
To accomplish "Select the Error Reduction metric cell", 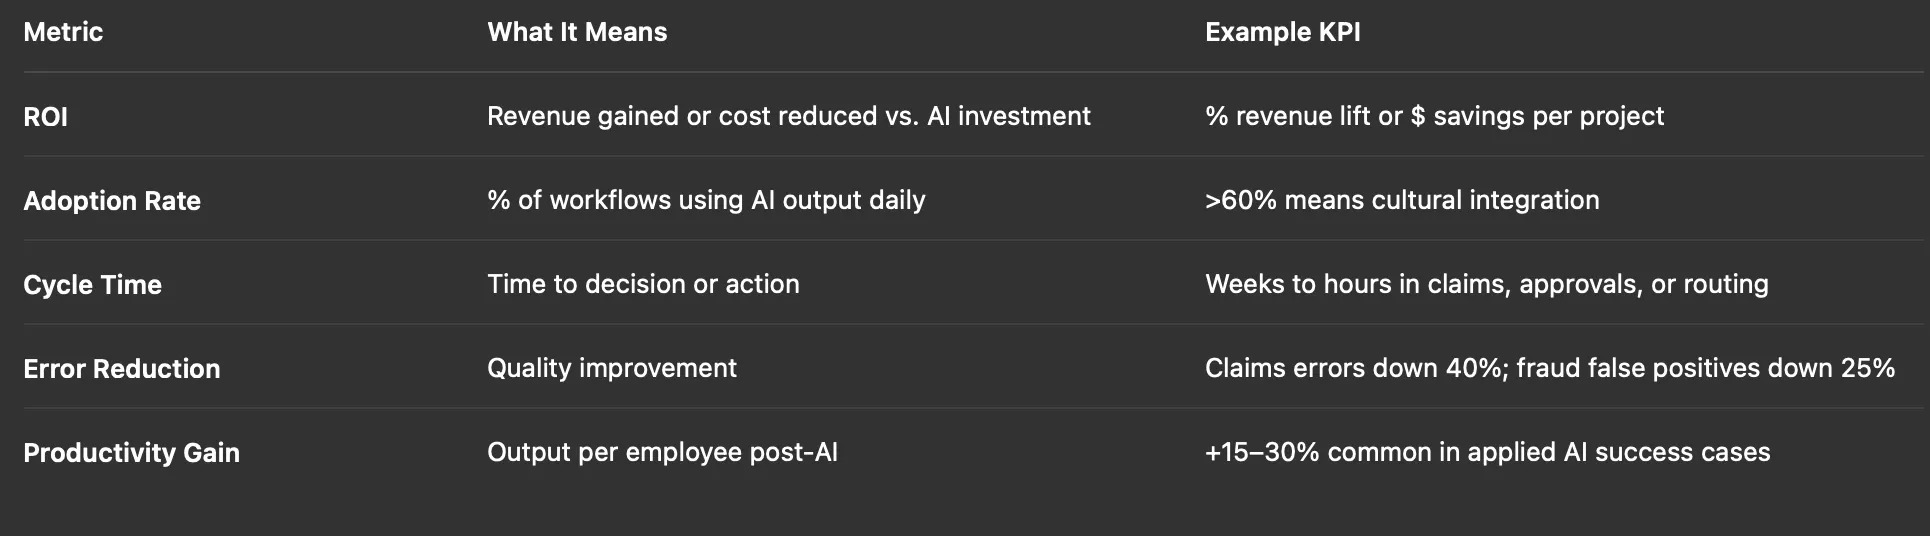I will (x=121, y=369).
